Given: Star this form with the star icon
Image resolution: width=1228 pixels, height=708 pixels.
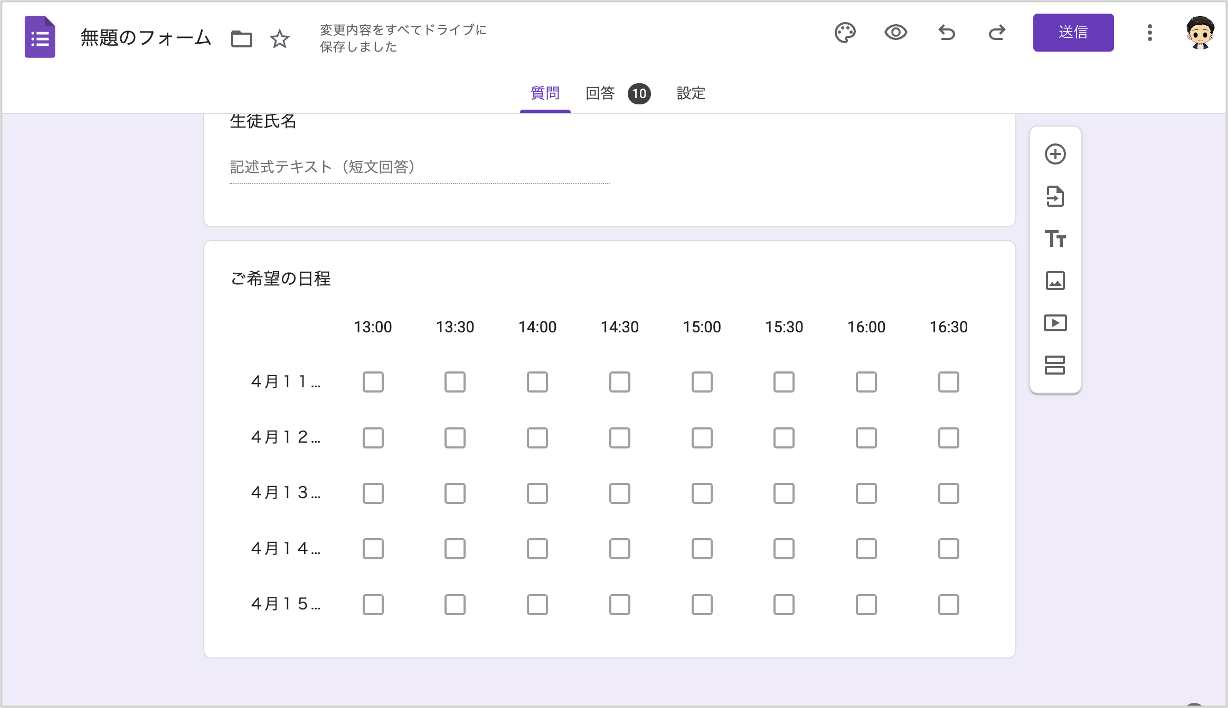Looking at the screenshot, I should pyautogui.click(x=280, y=39).
